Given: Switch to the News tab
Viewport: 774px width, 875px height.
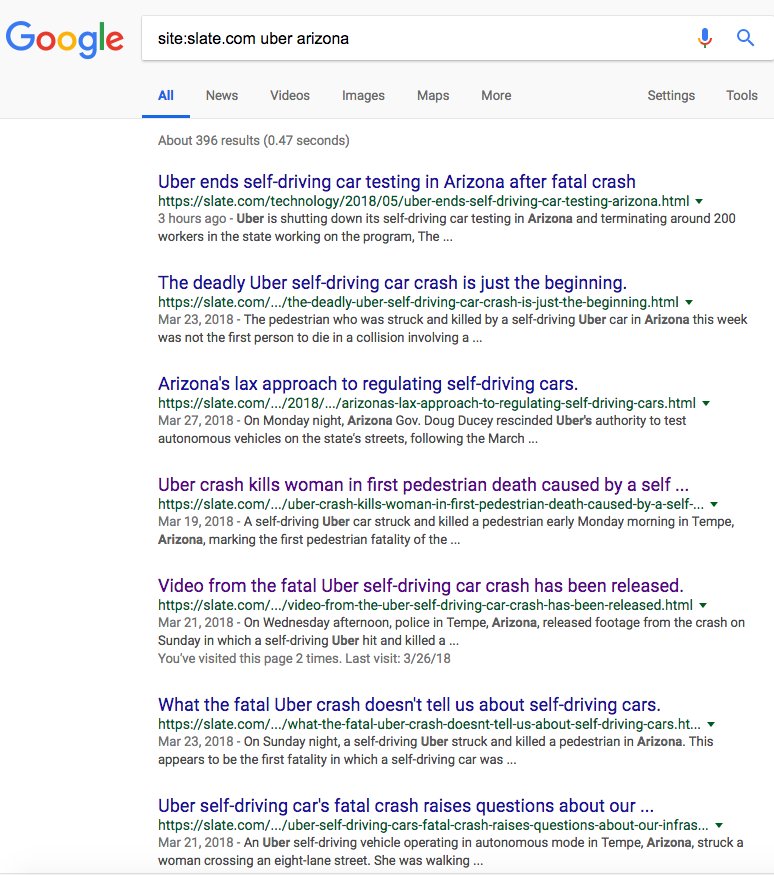Looking at the screenshot, I should click(222, 95).
